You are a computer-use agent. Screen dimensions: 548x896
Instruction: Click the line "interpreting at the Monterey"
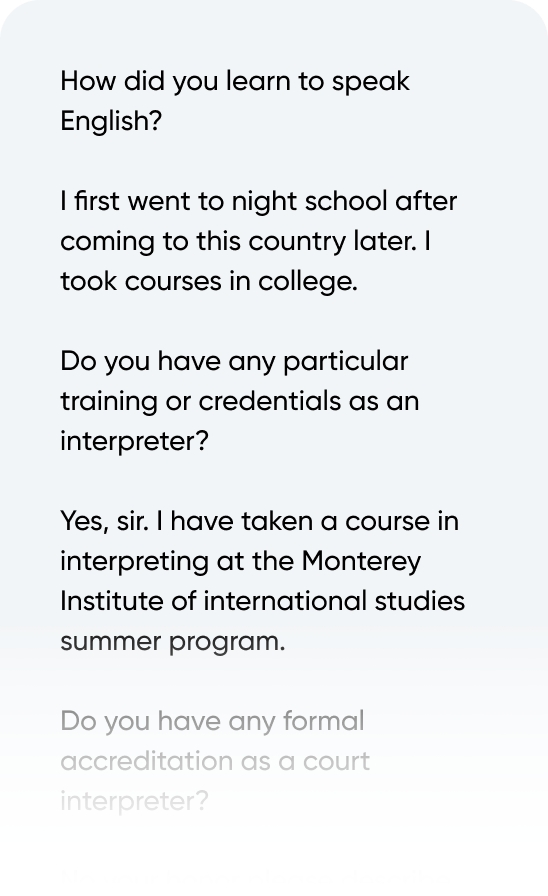241,562
